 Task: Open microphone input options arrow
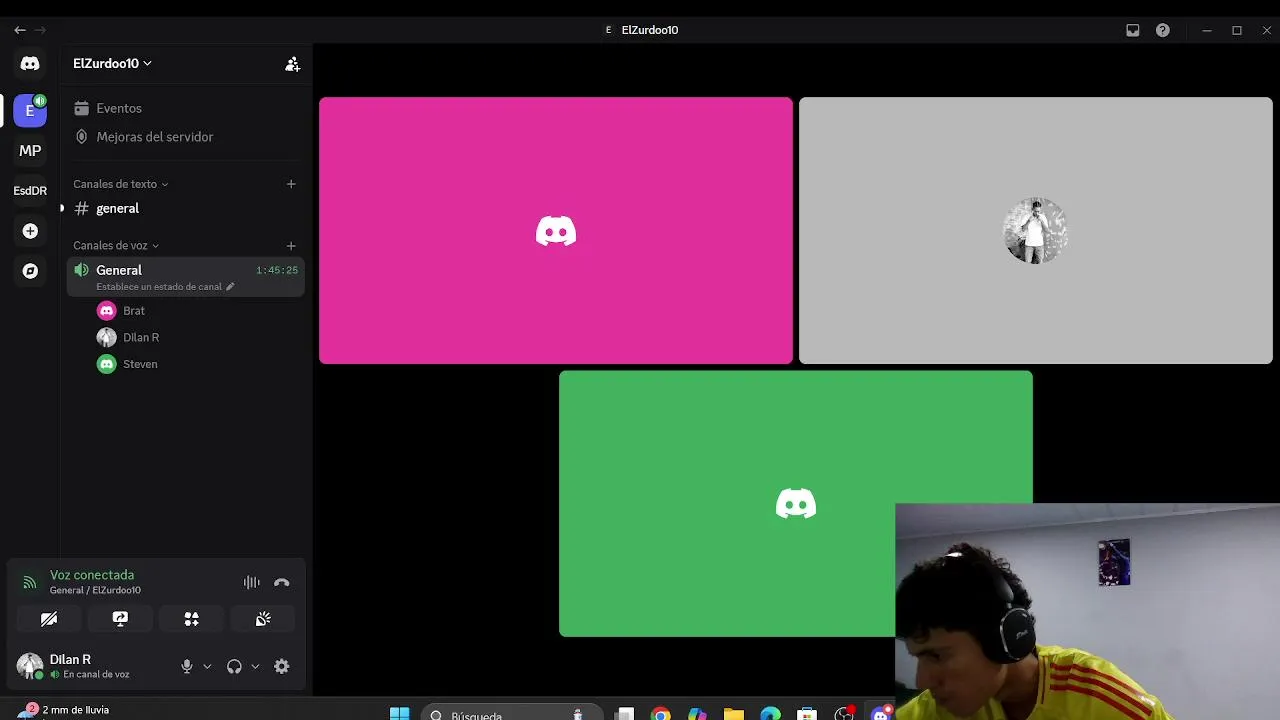[x=207, y=666]
